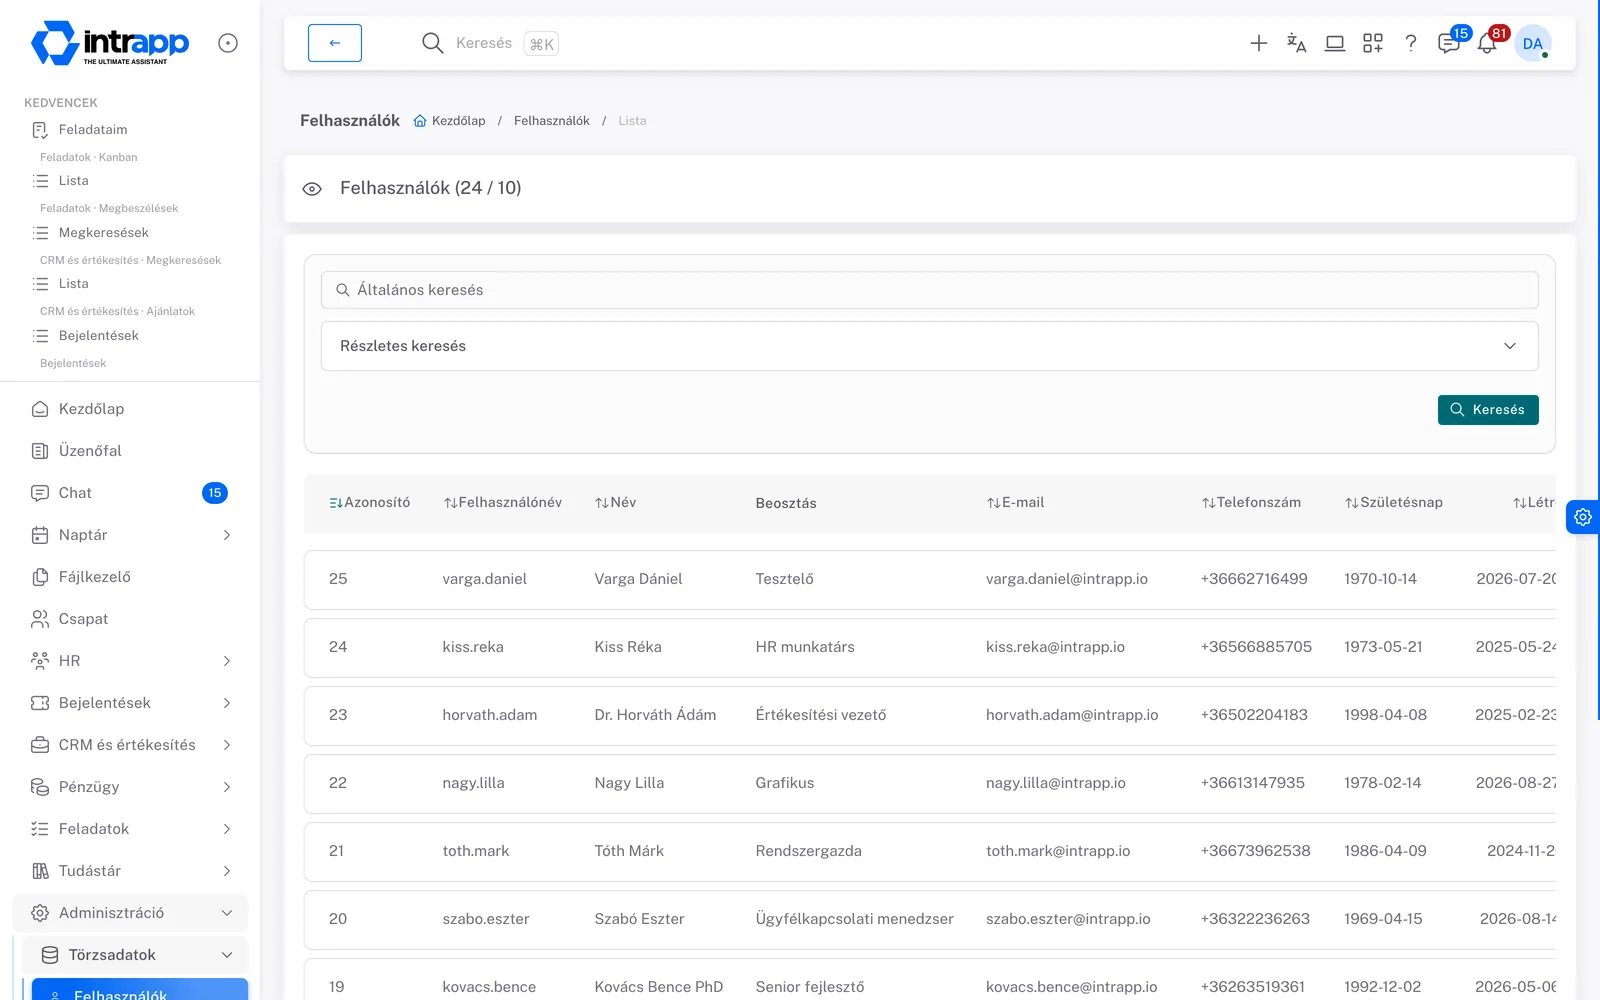Click varga.daniel username cell

[x=485, y=579]
